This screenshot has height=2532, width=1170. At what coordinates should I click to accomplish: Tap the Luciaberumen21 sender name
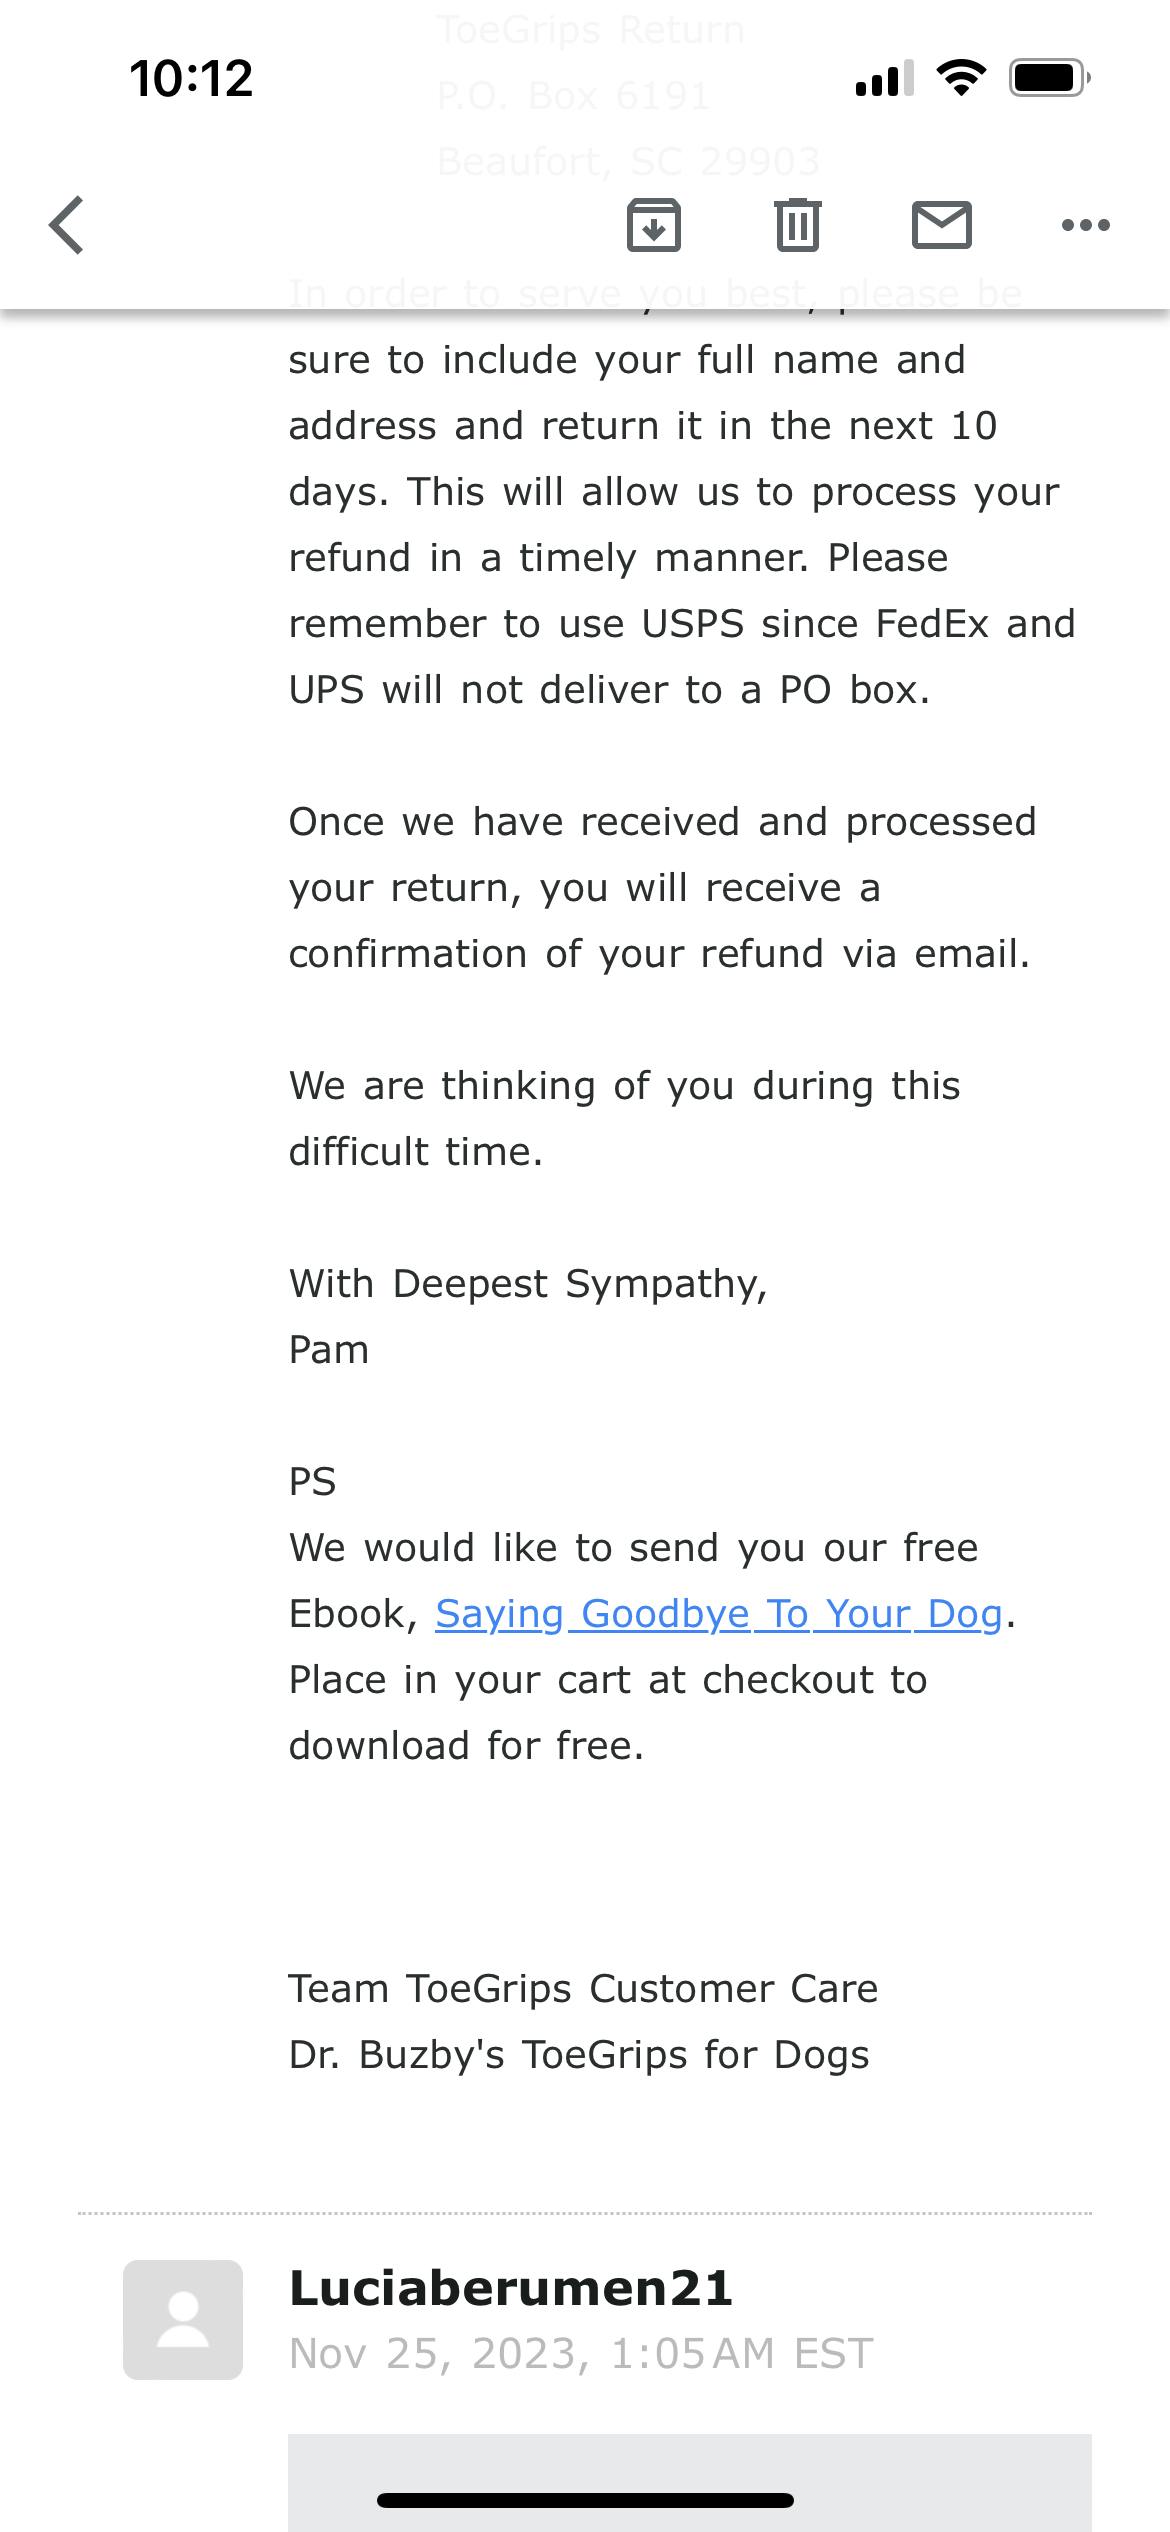coord(511,2288)
